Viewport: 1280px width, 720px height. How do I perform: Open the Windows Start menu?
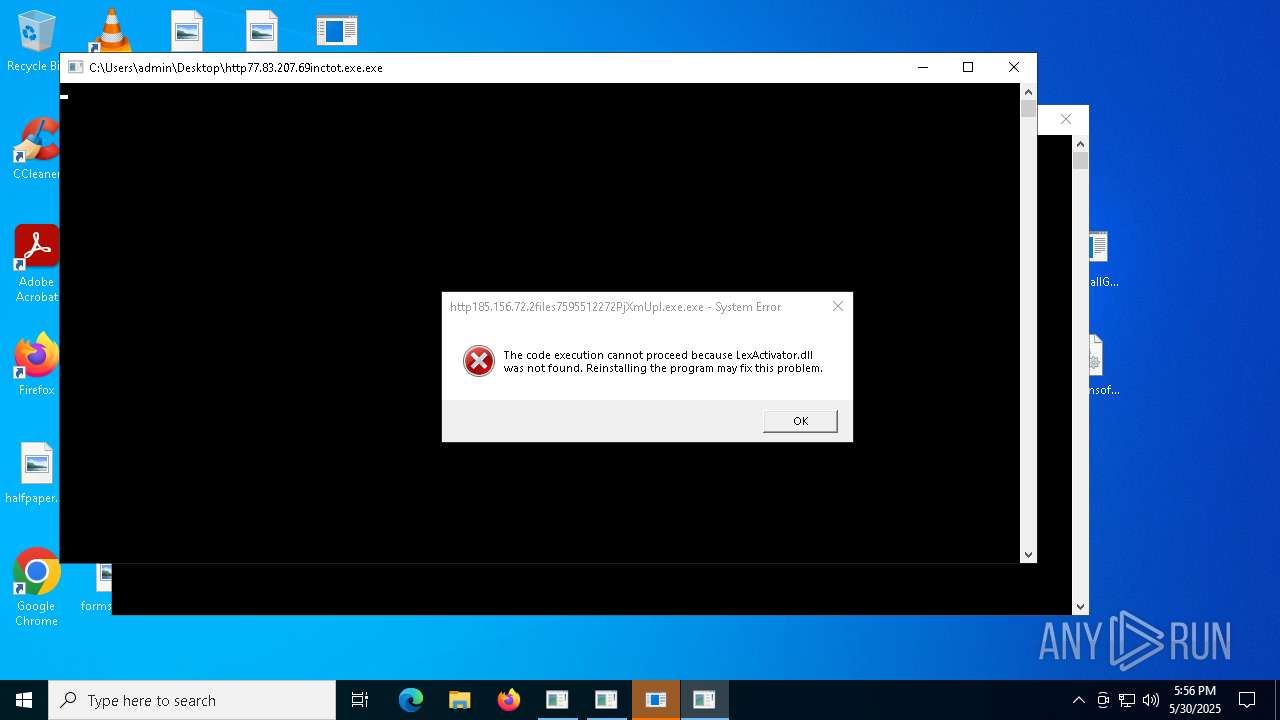(x=24, y=700)
